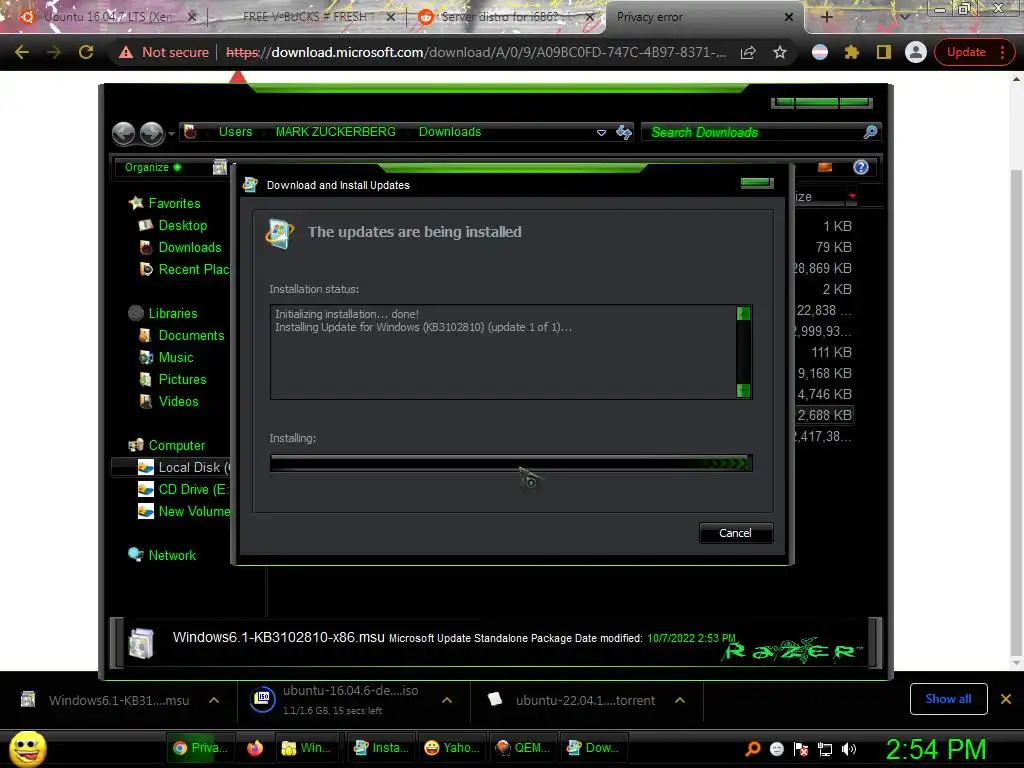Open Documents library

[191, 336]
